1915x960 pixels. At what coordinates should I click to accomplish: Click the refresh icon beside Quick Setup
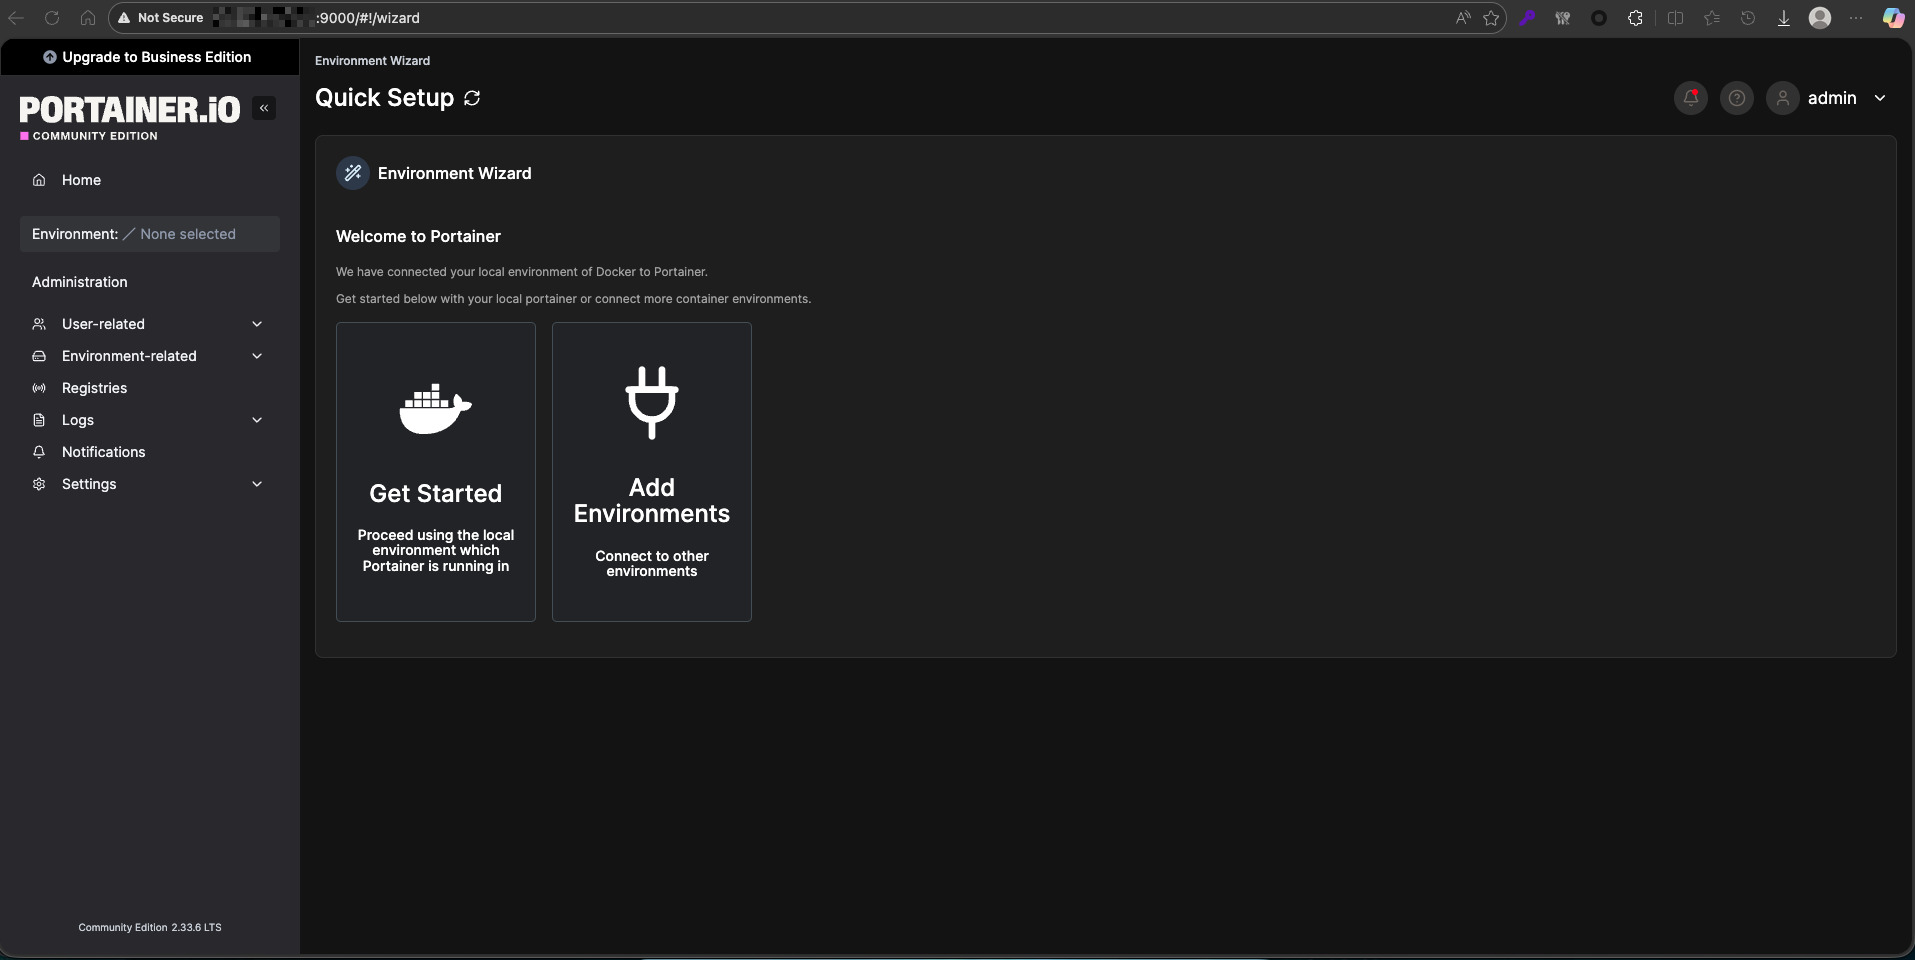point(472,98)
